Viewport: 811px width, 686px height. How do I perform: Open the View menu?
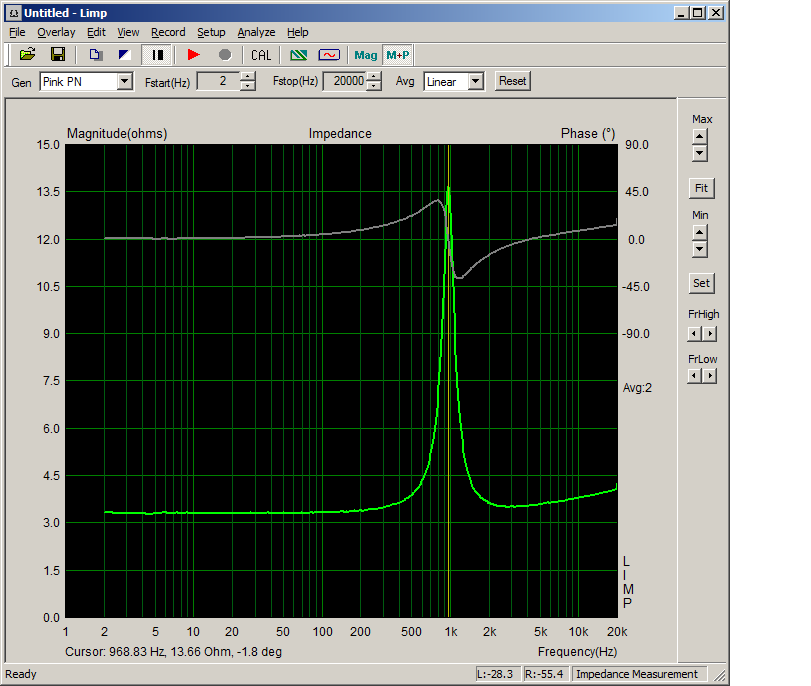128,32
